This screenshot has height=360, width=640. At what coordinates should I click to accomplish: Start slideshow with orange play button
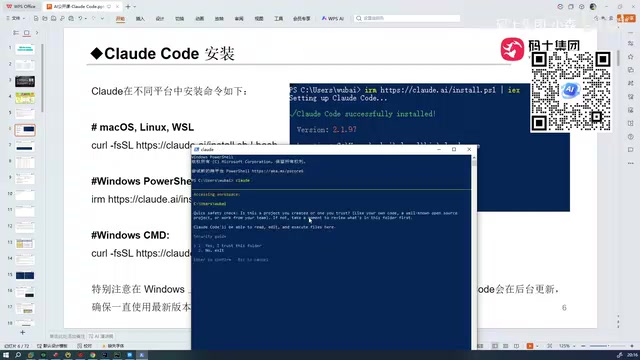(x=530, y=346)
